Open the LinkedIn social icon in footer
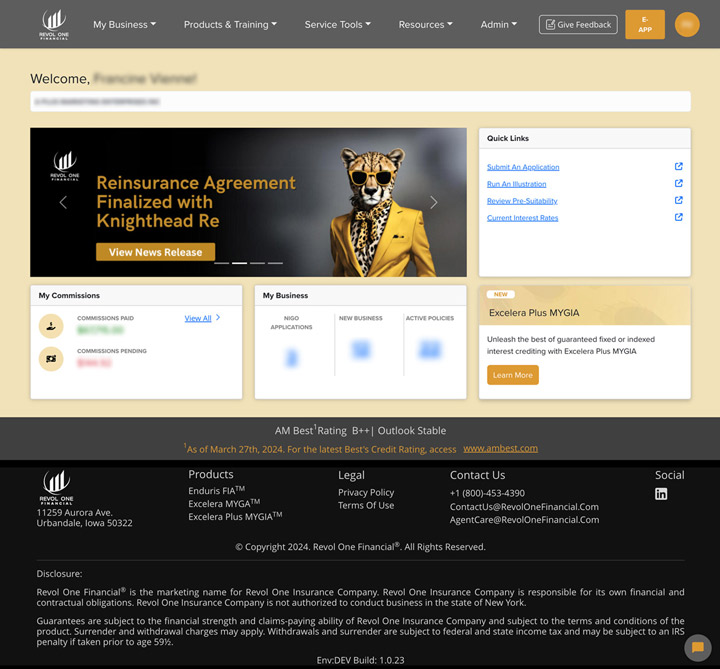720x669 pixels. (661, 494)
